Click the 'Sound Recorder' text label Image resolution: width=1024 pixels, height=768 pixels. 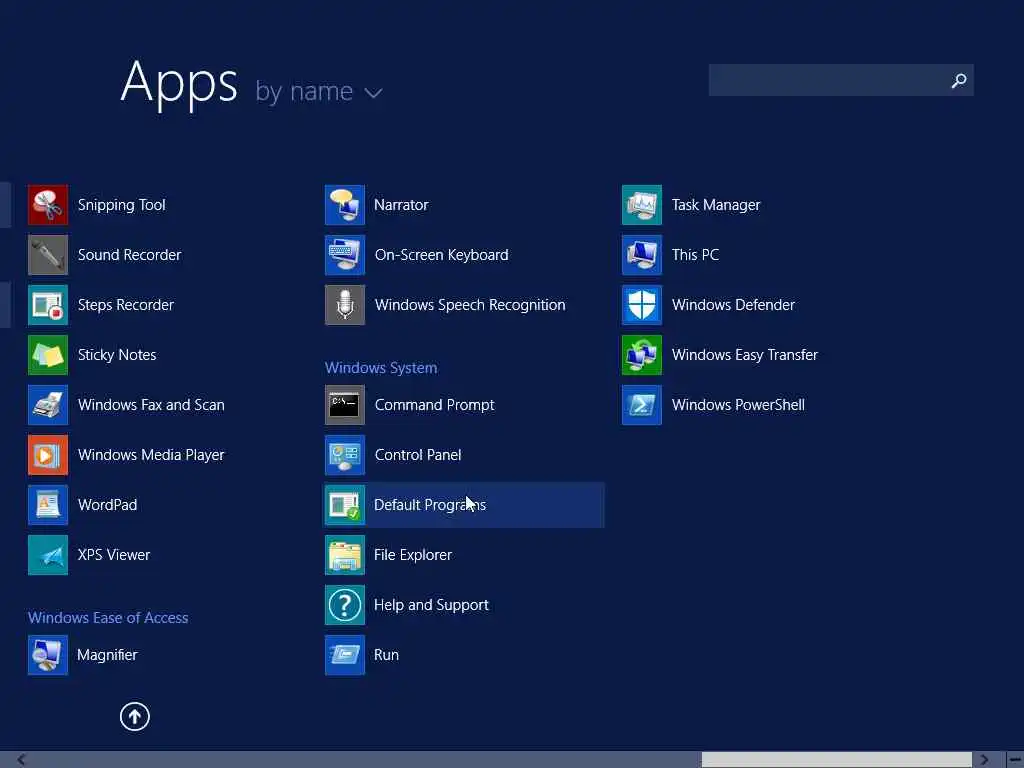(x=129, y=255)
